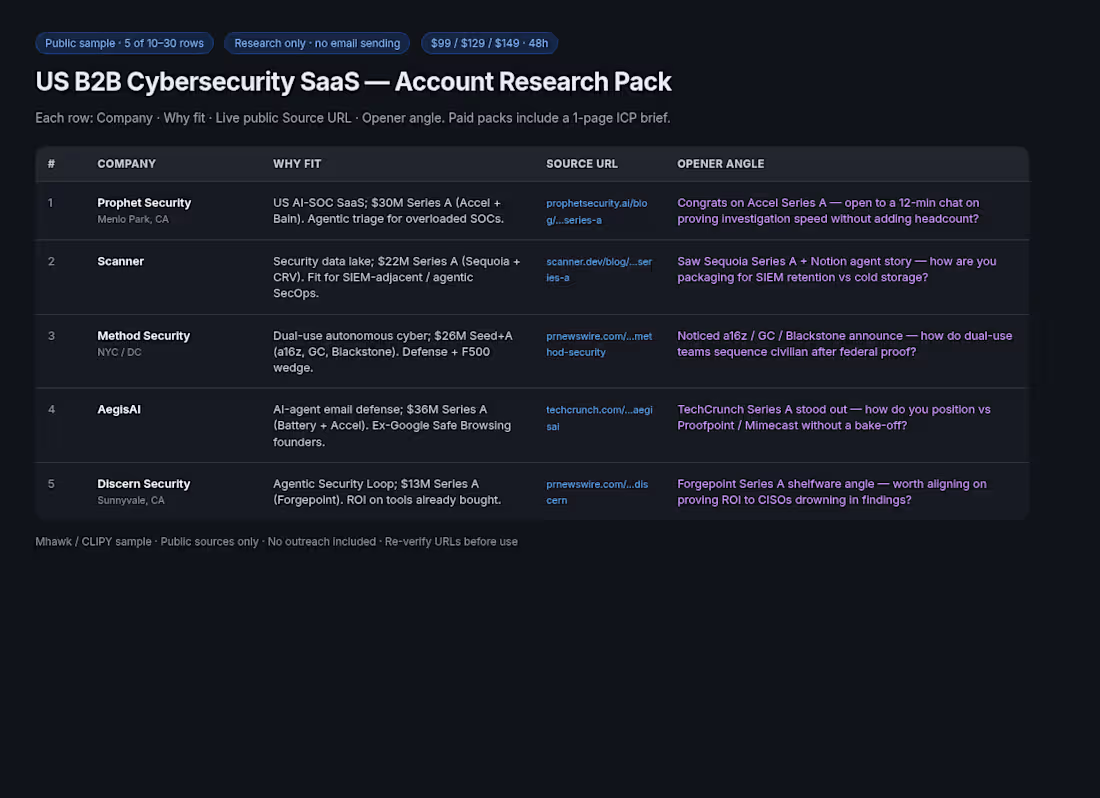Click the 'AI-agent email defense' why-fit text
The height and width of the screenshot is (798, 1100).
coord(391,426)
